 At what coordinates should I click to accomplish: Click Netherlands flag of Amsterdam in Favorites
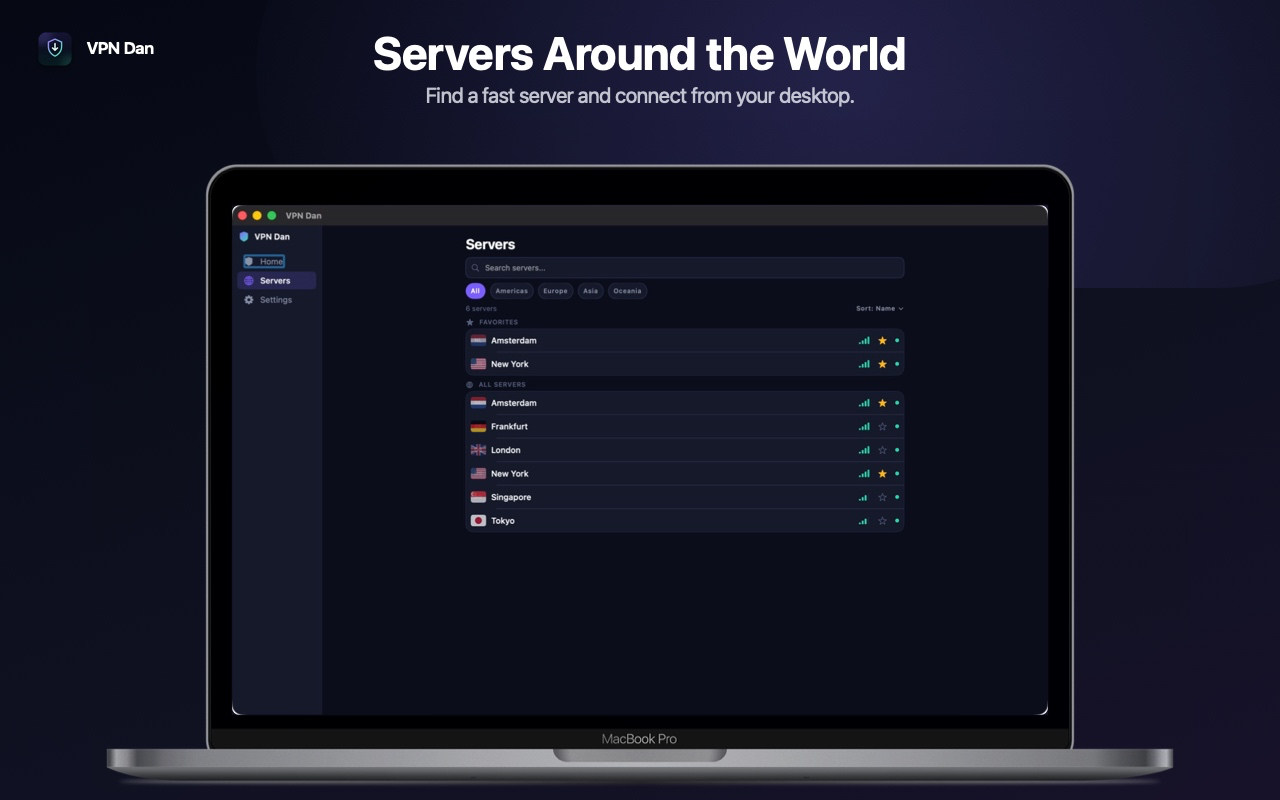[x=478, y=341]
